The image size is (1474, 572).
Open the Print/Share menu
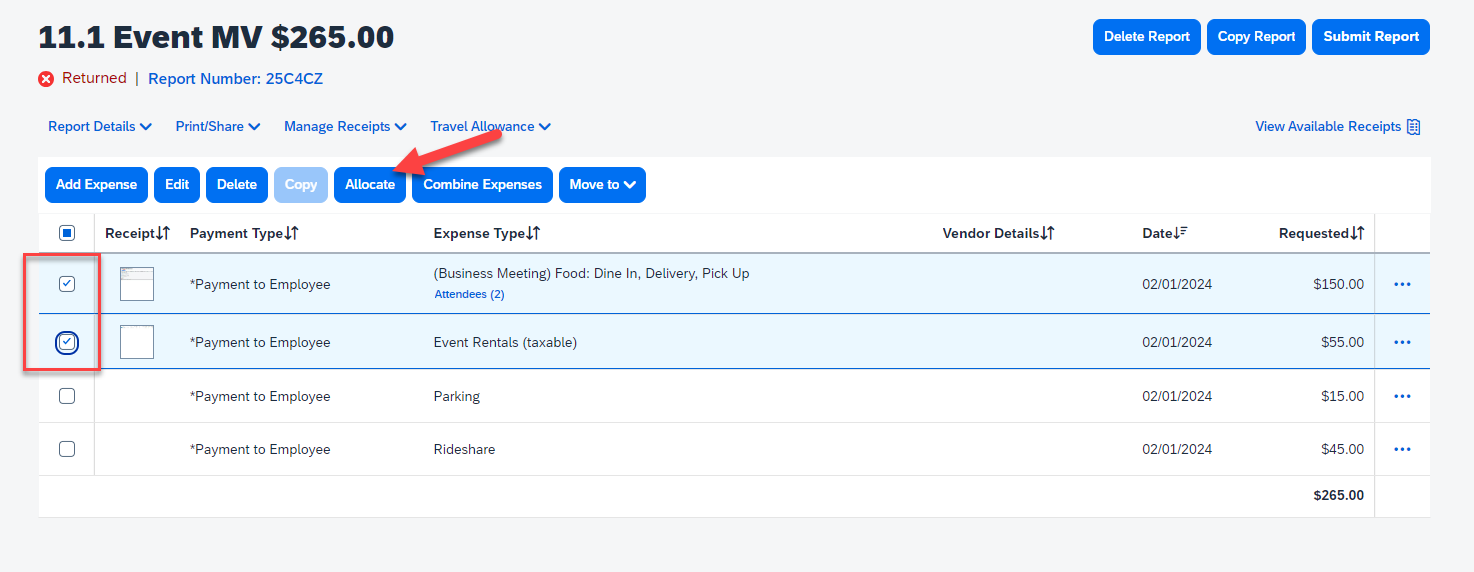click(x=218, y=127)
